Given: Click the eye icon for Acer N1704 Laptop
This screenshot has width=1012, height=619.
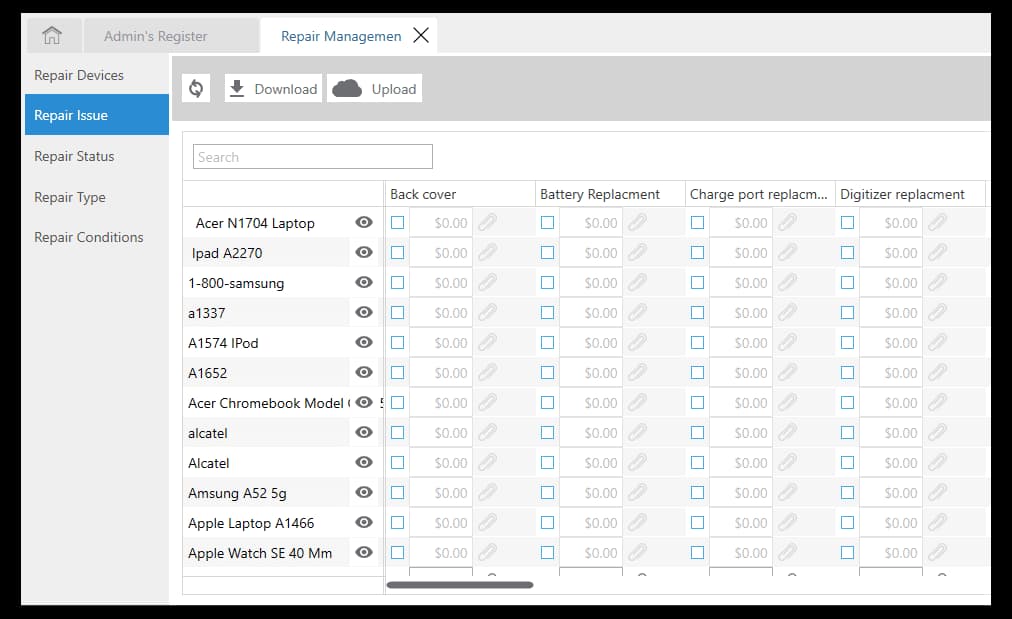Looking at the screenshot, I should [x=364, y=222].
